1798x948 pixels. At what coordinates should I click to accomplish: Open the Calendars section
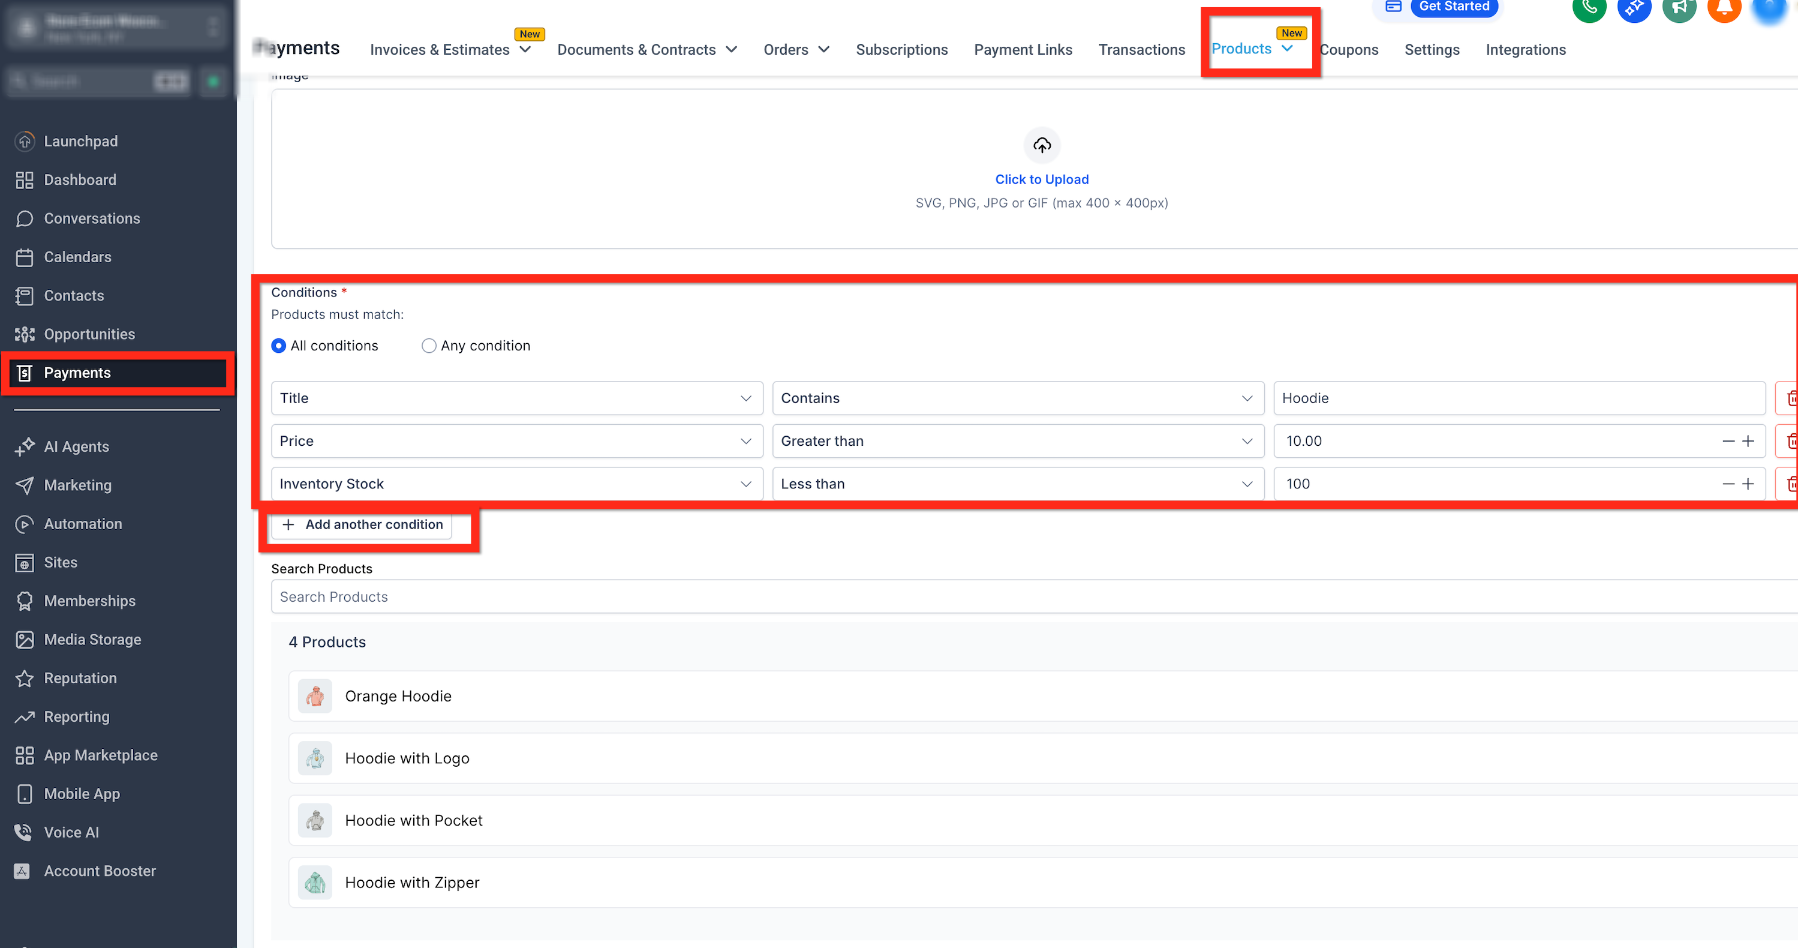(77, 257)
